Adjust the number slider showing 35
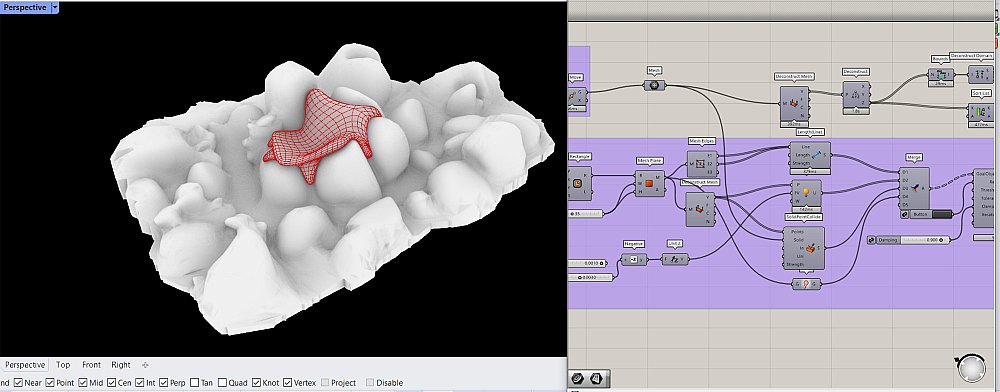Image resolution: width=1000 pixels, height=392 pixels. (584, 214)
